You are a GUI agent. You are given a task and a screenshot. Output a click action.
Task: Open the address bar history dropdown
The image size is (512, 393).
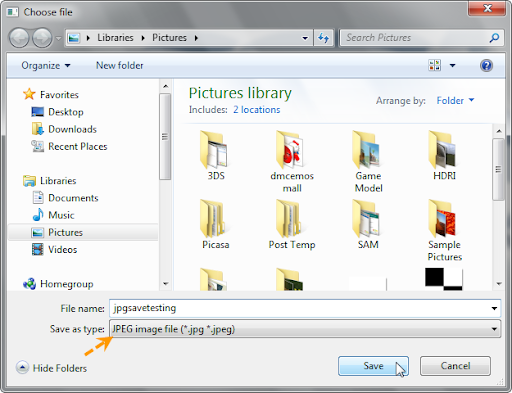(305, 38)
